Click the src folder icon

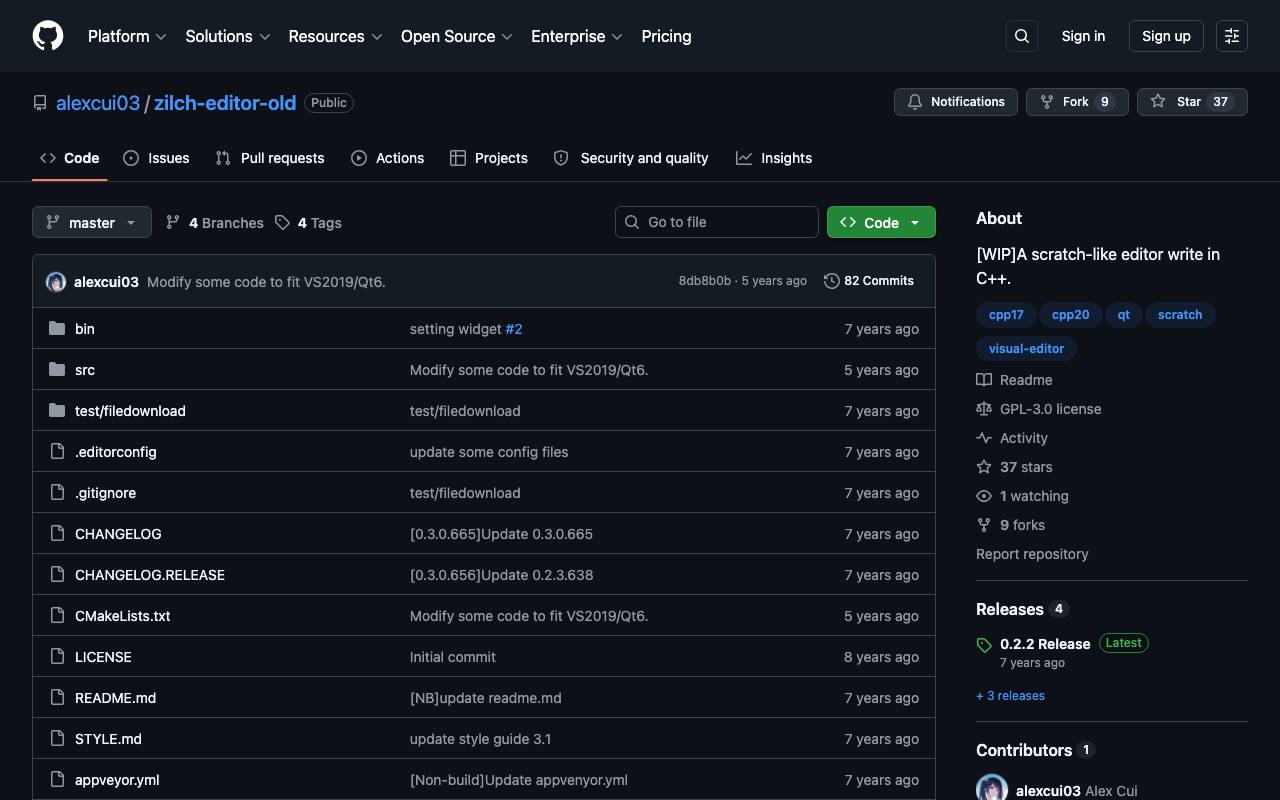tap(57, 370)
